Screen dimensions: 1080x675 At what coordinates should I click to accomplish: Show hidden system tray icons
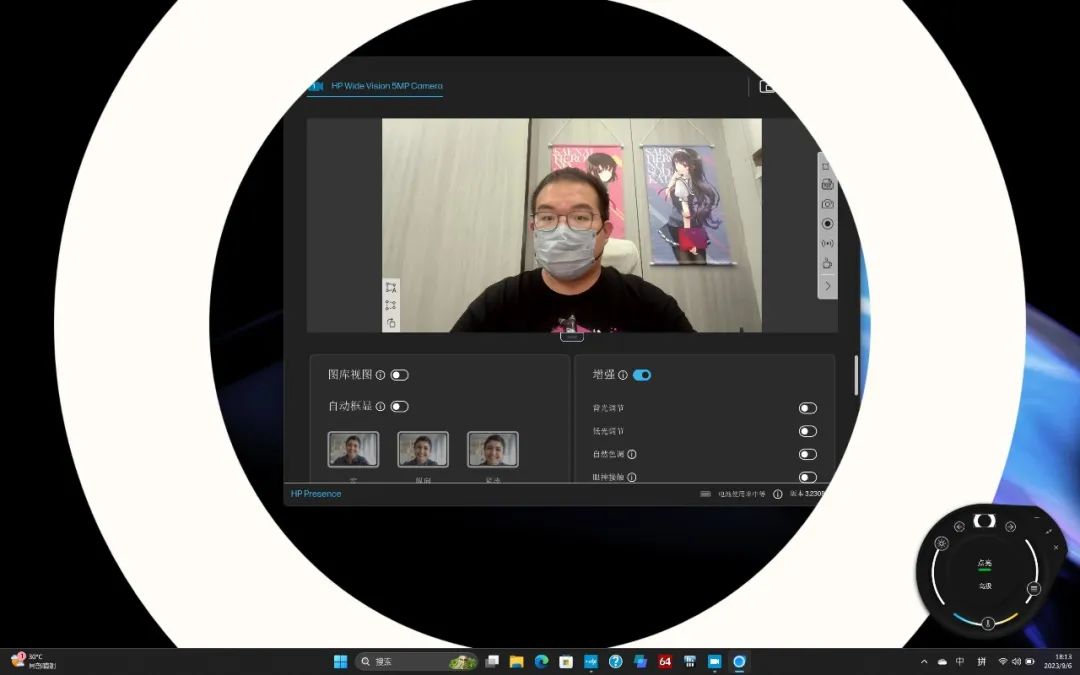(x=924, y=662)
